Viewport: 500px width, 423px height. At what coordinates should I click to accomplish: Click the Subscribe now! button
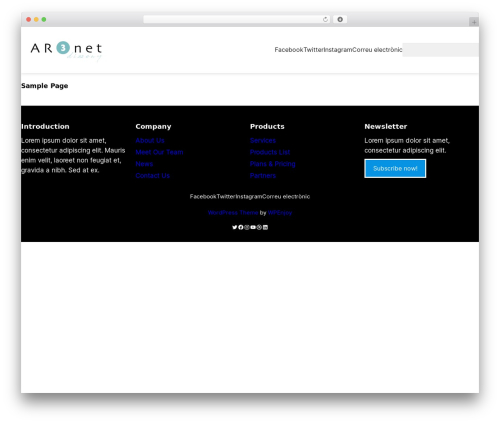pos(395,168)
